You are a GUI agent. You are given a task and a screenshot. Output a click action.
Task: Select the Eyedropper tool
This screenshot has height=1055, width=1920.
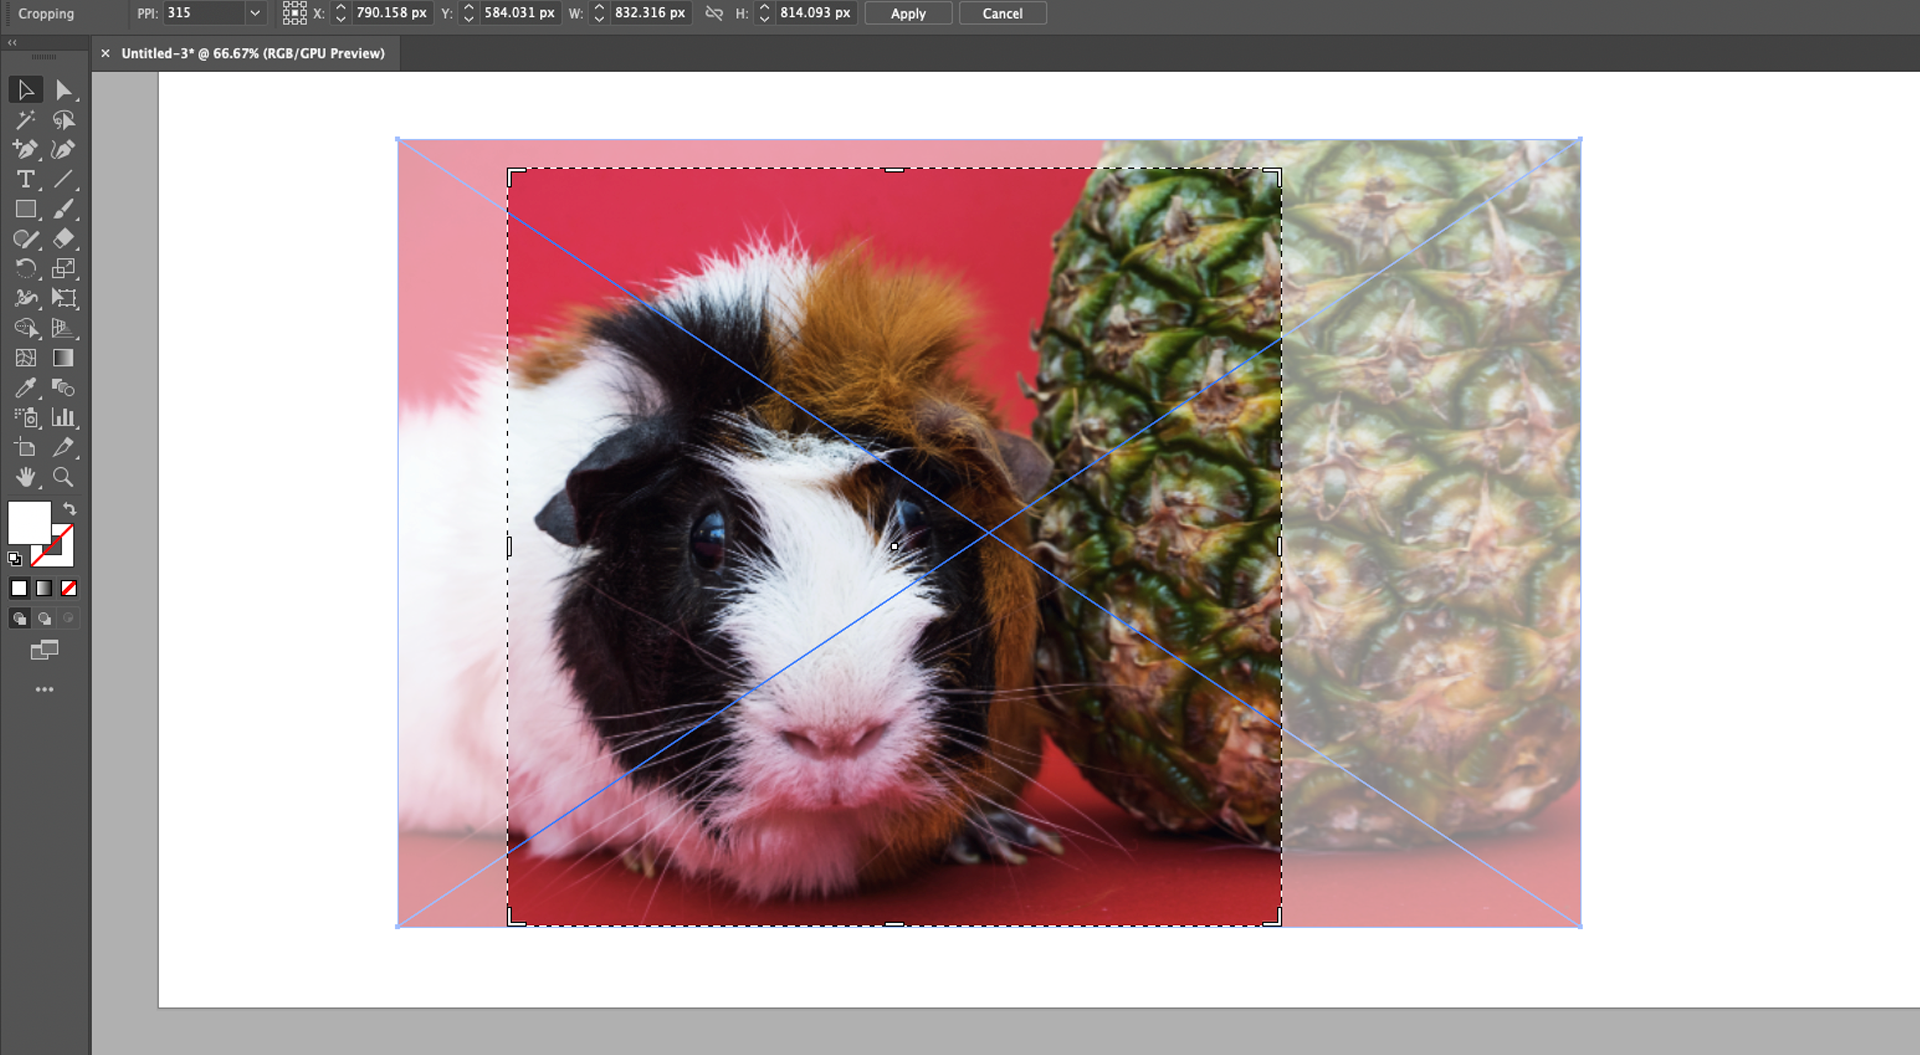tap(27, 388)
